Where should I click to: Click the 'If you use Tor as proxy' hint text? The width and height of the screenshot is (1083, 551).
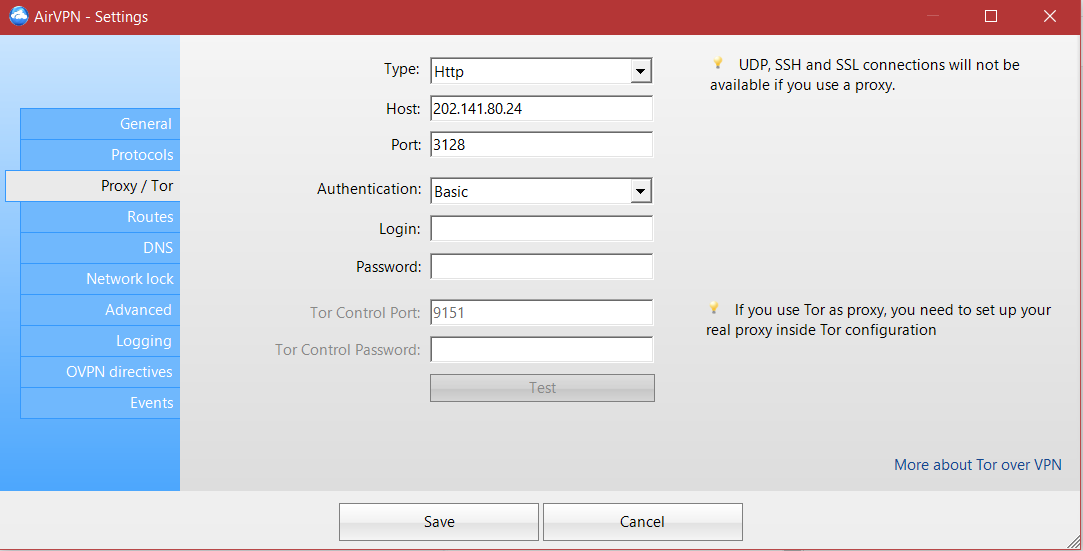coord(879,320)
